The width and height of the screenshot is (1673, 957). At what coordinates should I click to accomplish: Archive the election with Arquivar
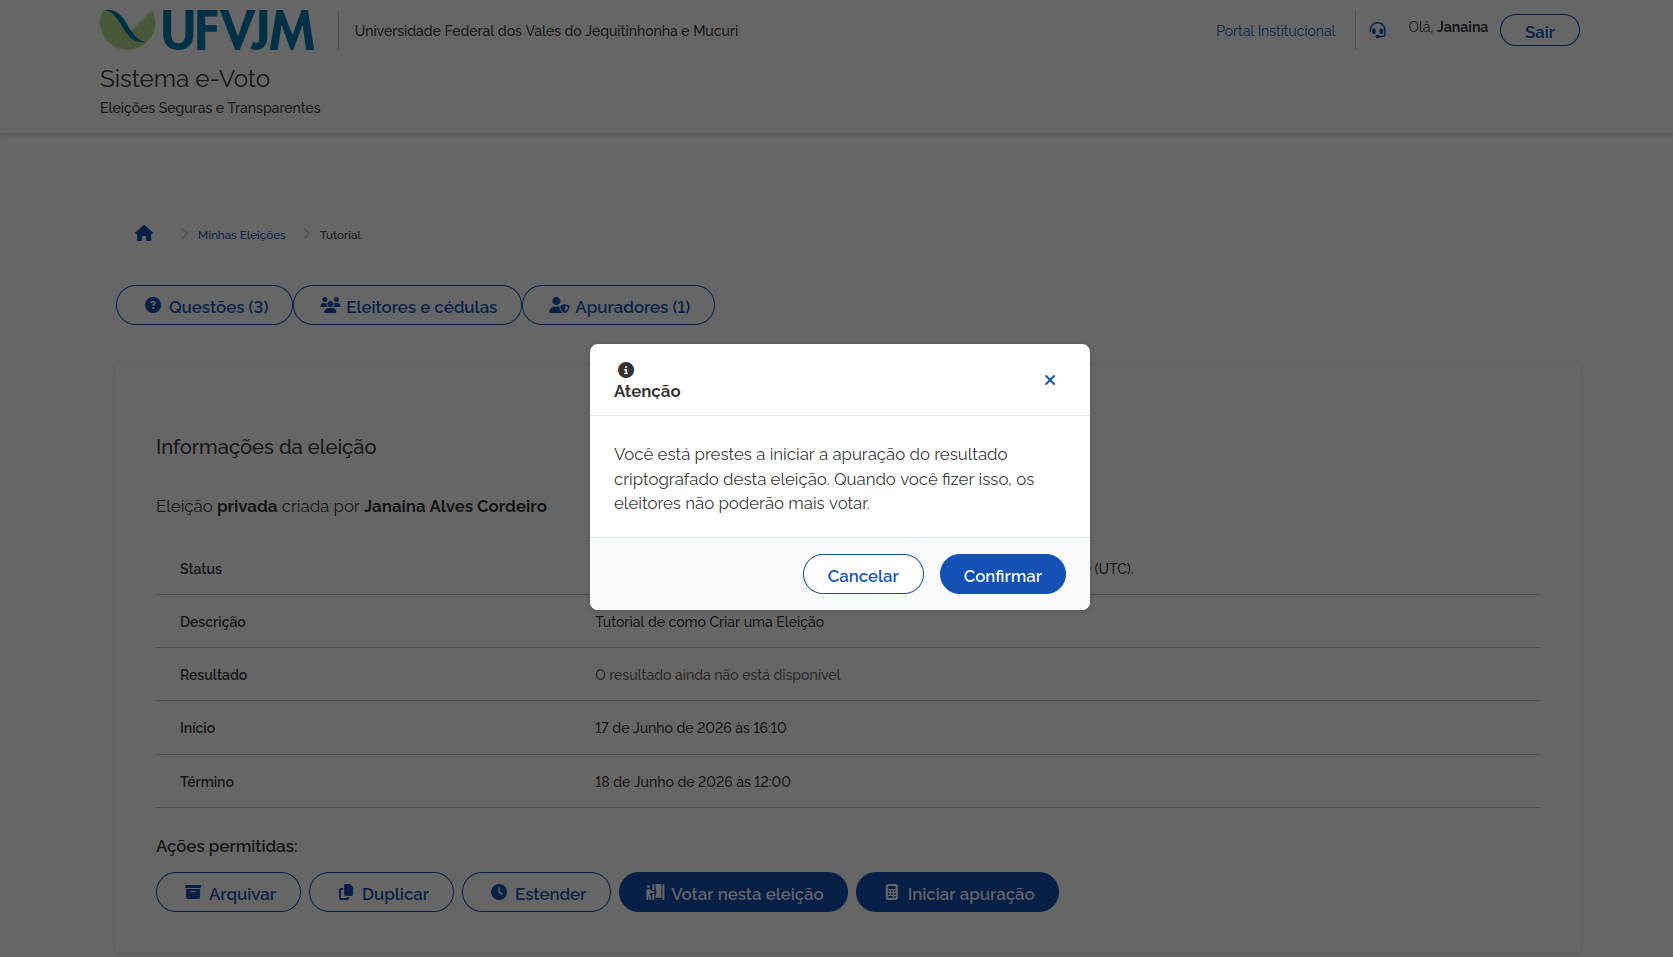point(228,892)
